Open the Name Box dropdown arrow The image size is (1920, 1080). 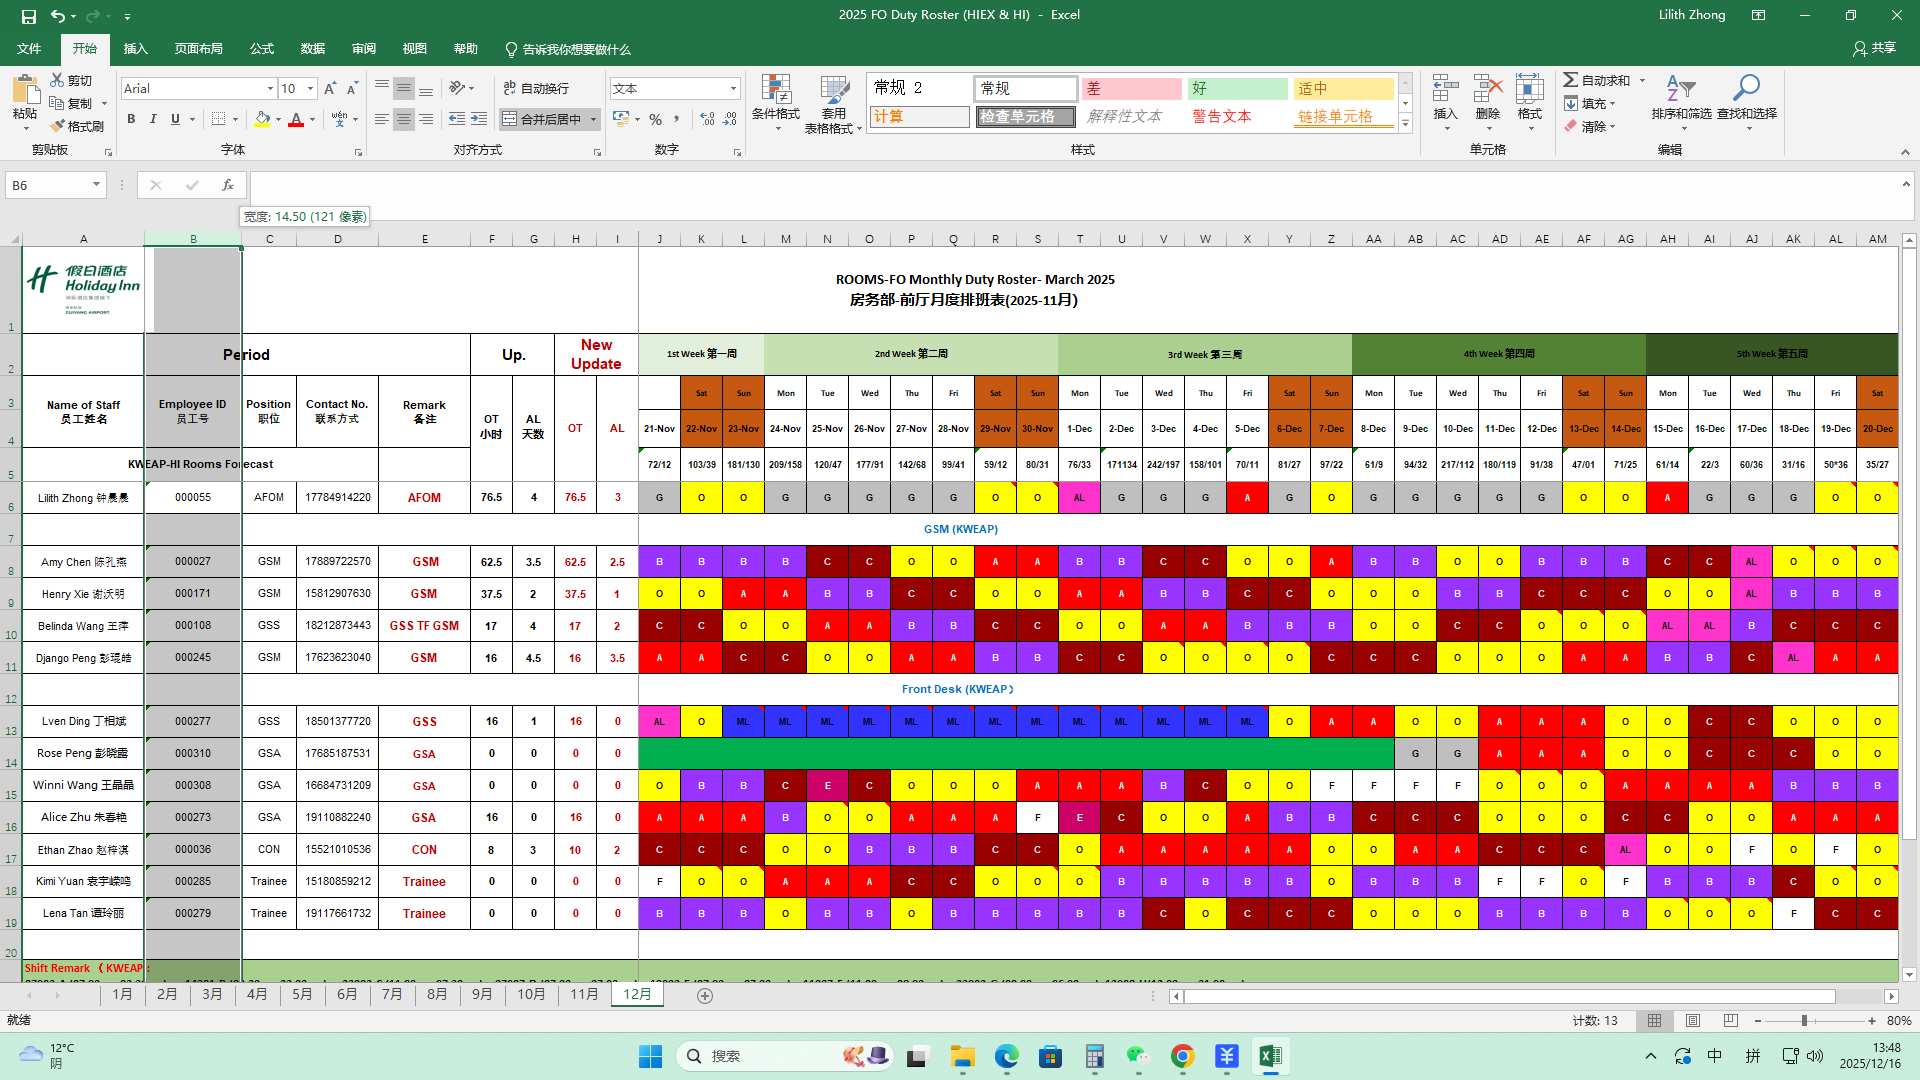point(96,185)
